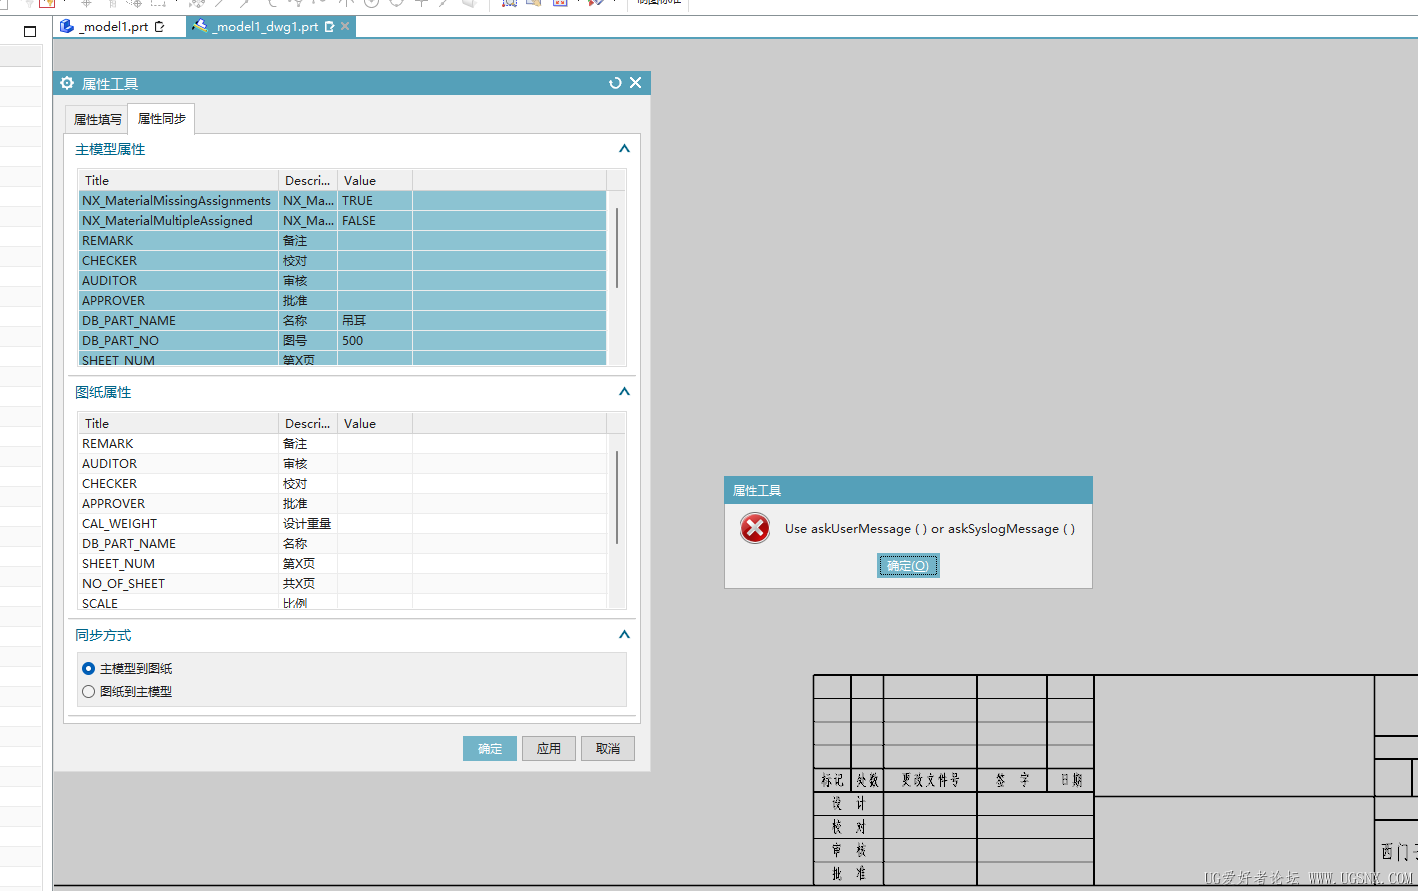Image resolution: width=1418 pixels, height=891 pixels.
Task: Click the 设计重量 description cell
Action: click(x=308, y=523)
